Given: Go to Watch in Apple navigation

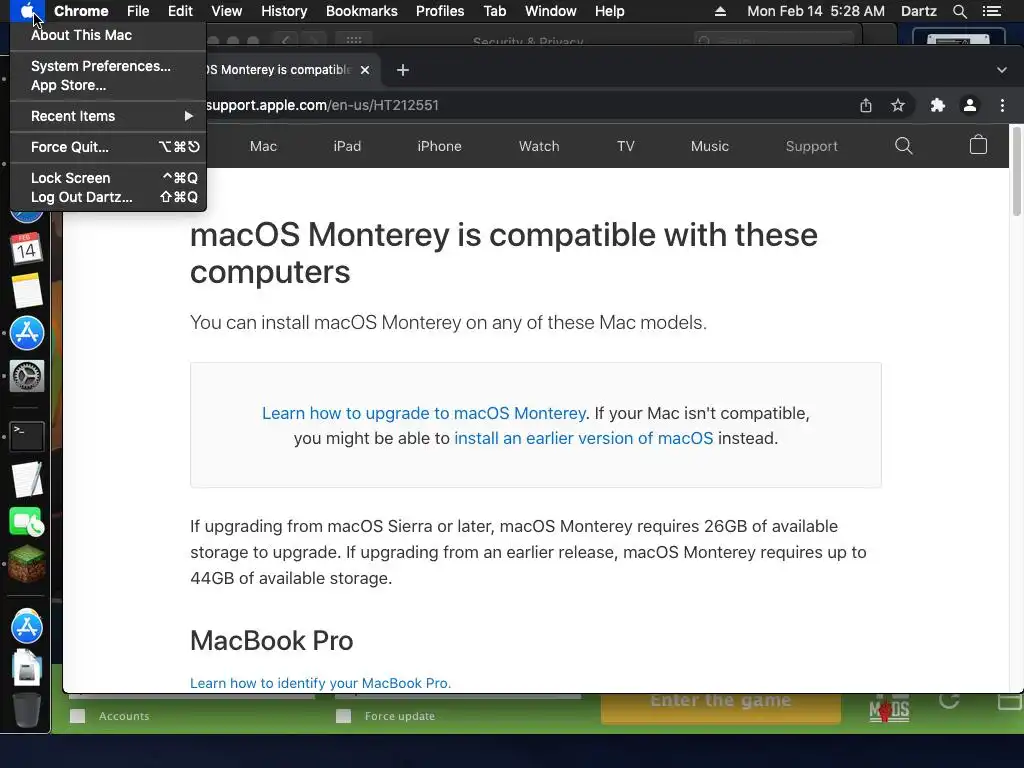Looking at the screenshot, I should click(539, 146).
